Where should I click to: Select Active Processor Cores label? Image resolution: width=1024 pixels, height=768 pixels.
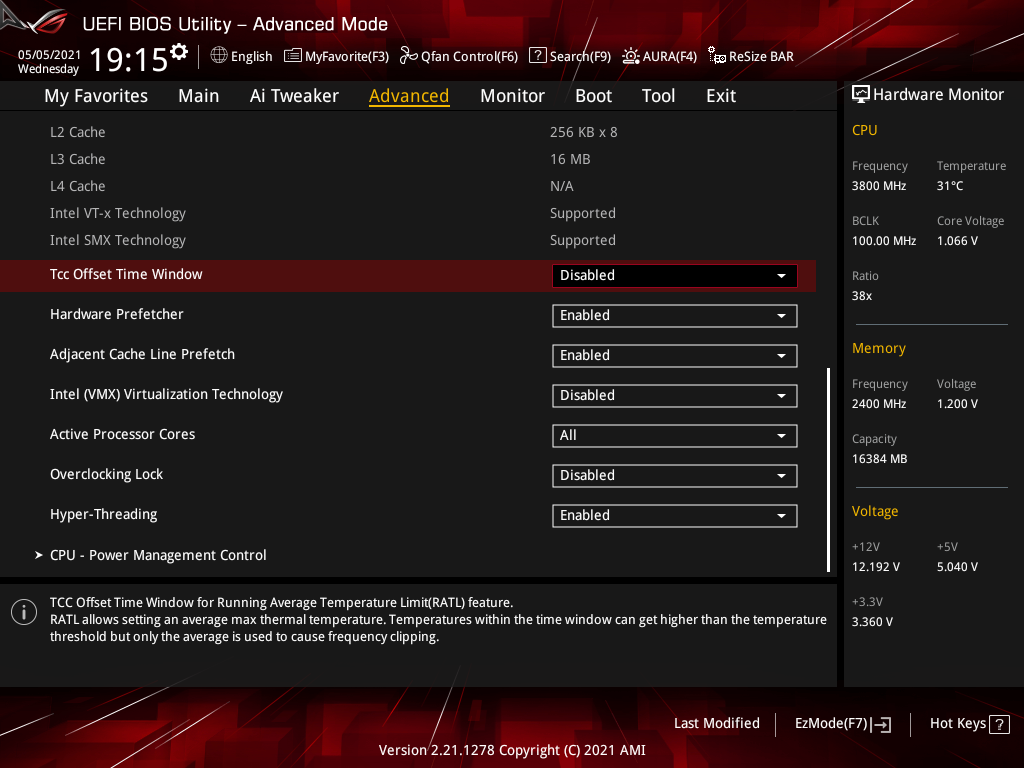(x=122, y=434)
